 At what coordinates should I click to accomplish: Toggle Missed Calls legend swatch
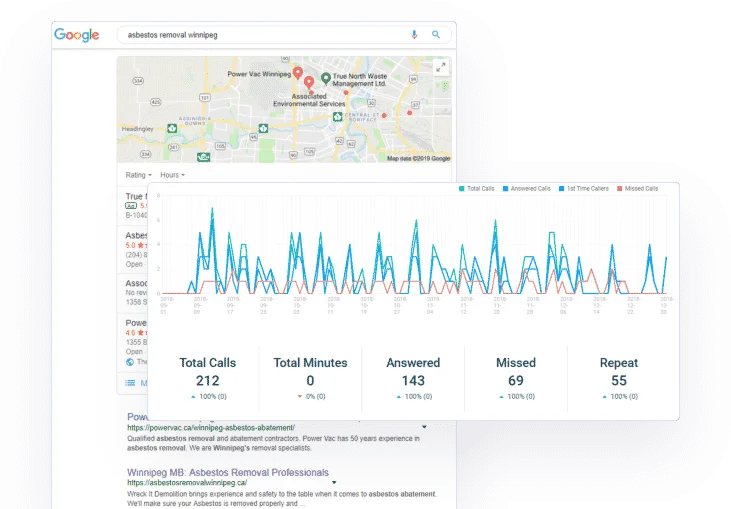[620, 189]
